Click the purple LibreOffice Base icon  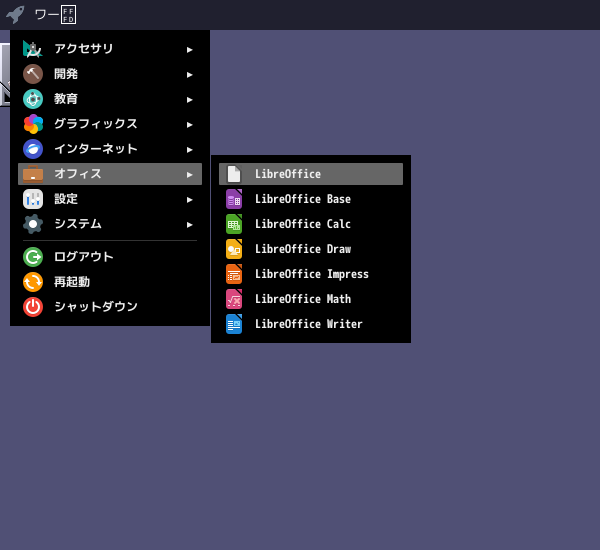pyautogui.click(x=234, y=199)
